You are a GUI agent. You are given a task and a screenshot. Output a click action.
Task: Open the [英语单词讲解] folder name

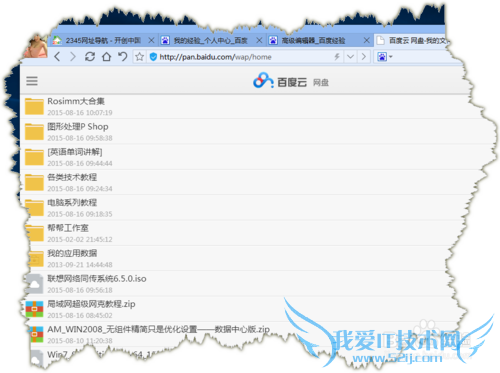(x=75, y=152)
